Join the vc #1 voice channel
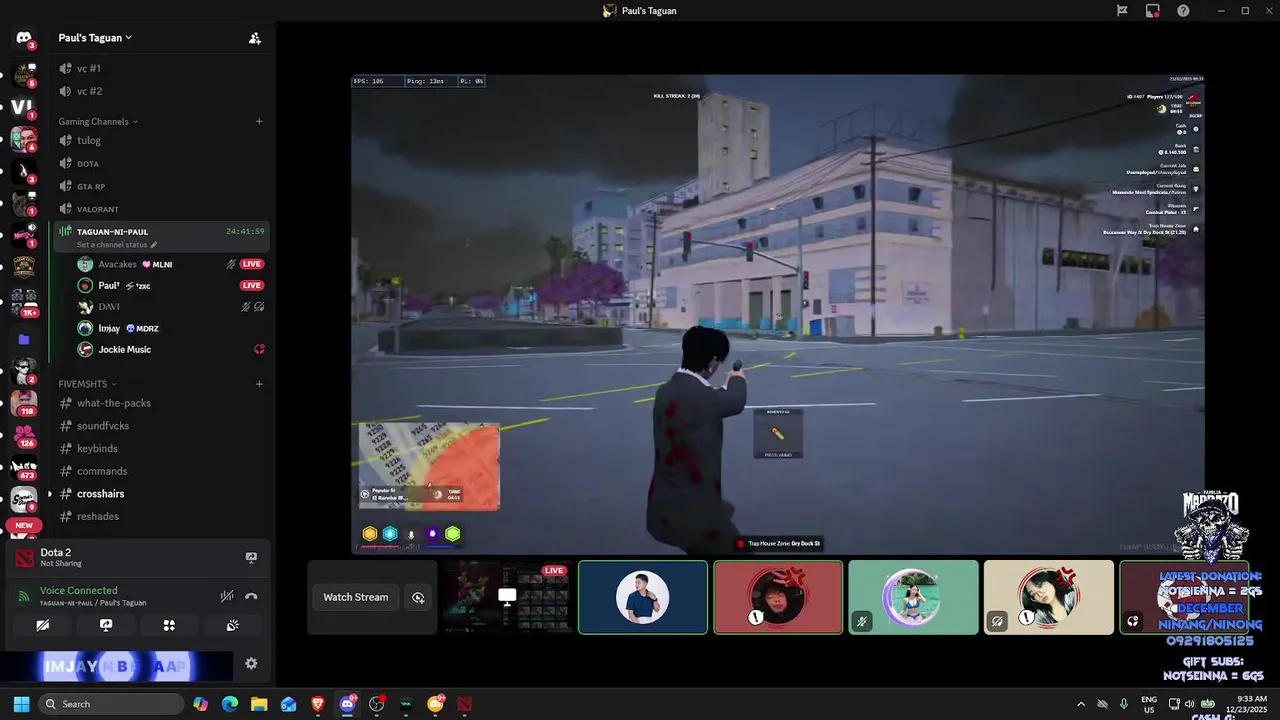Screen dimensions: 1280x720 (160, 68)
